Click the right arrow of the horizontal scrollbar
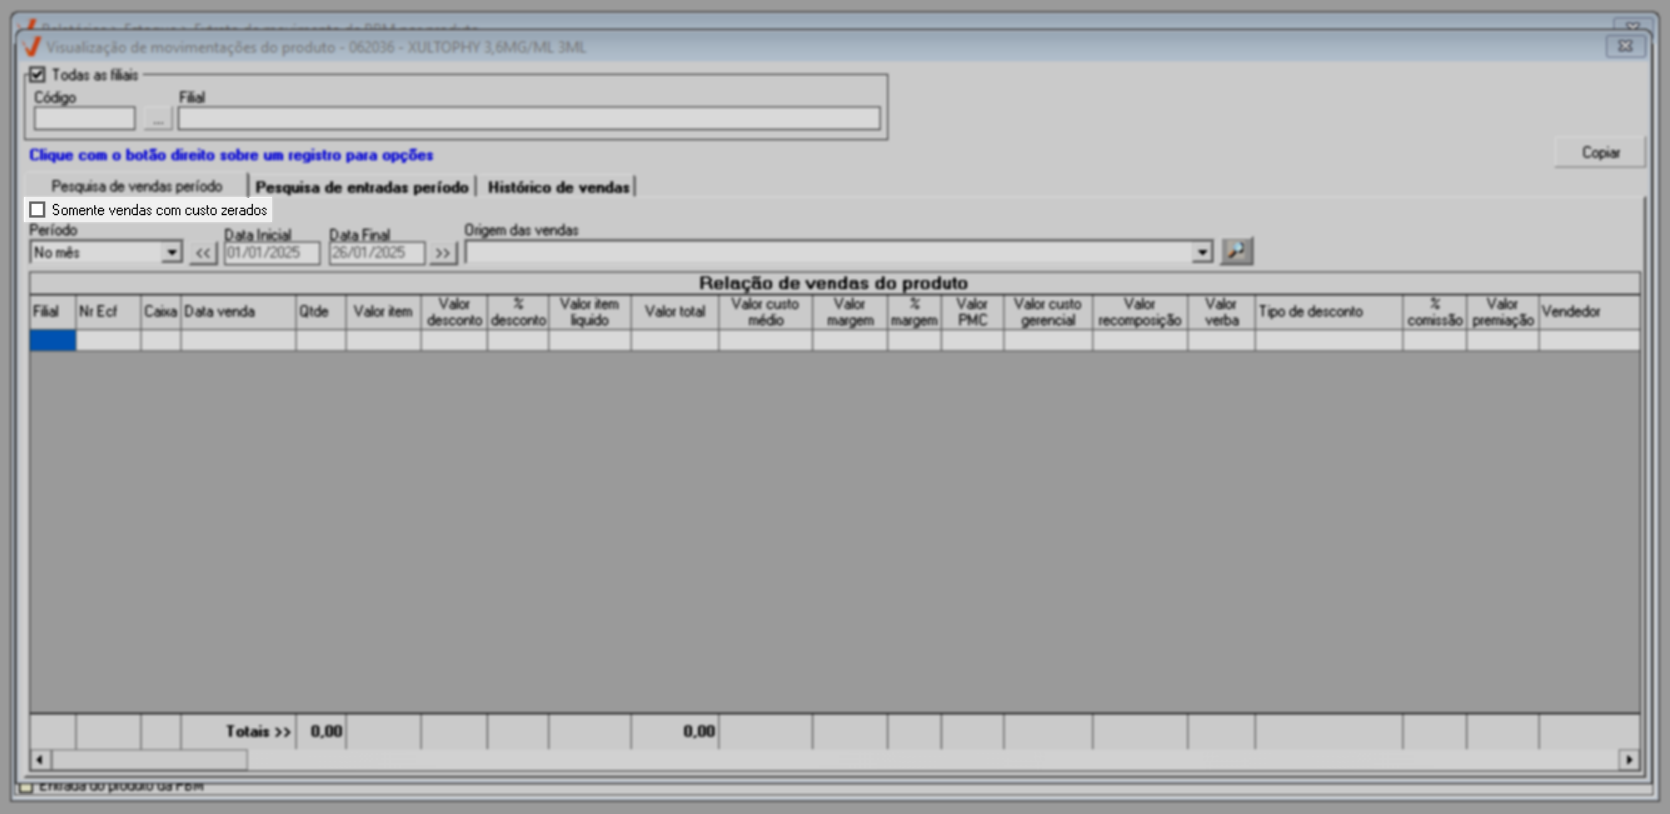The height and width of the screenshot is (814, 1670). [x=1629, y=760]
